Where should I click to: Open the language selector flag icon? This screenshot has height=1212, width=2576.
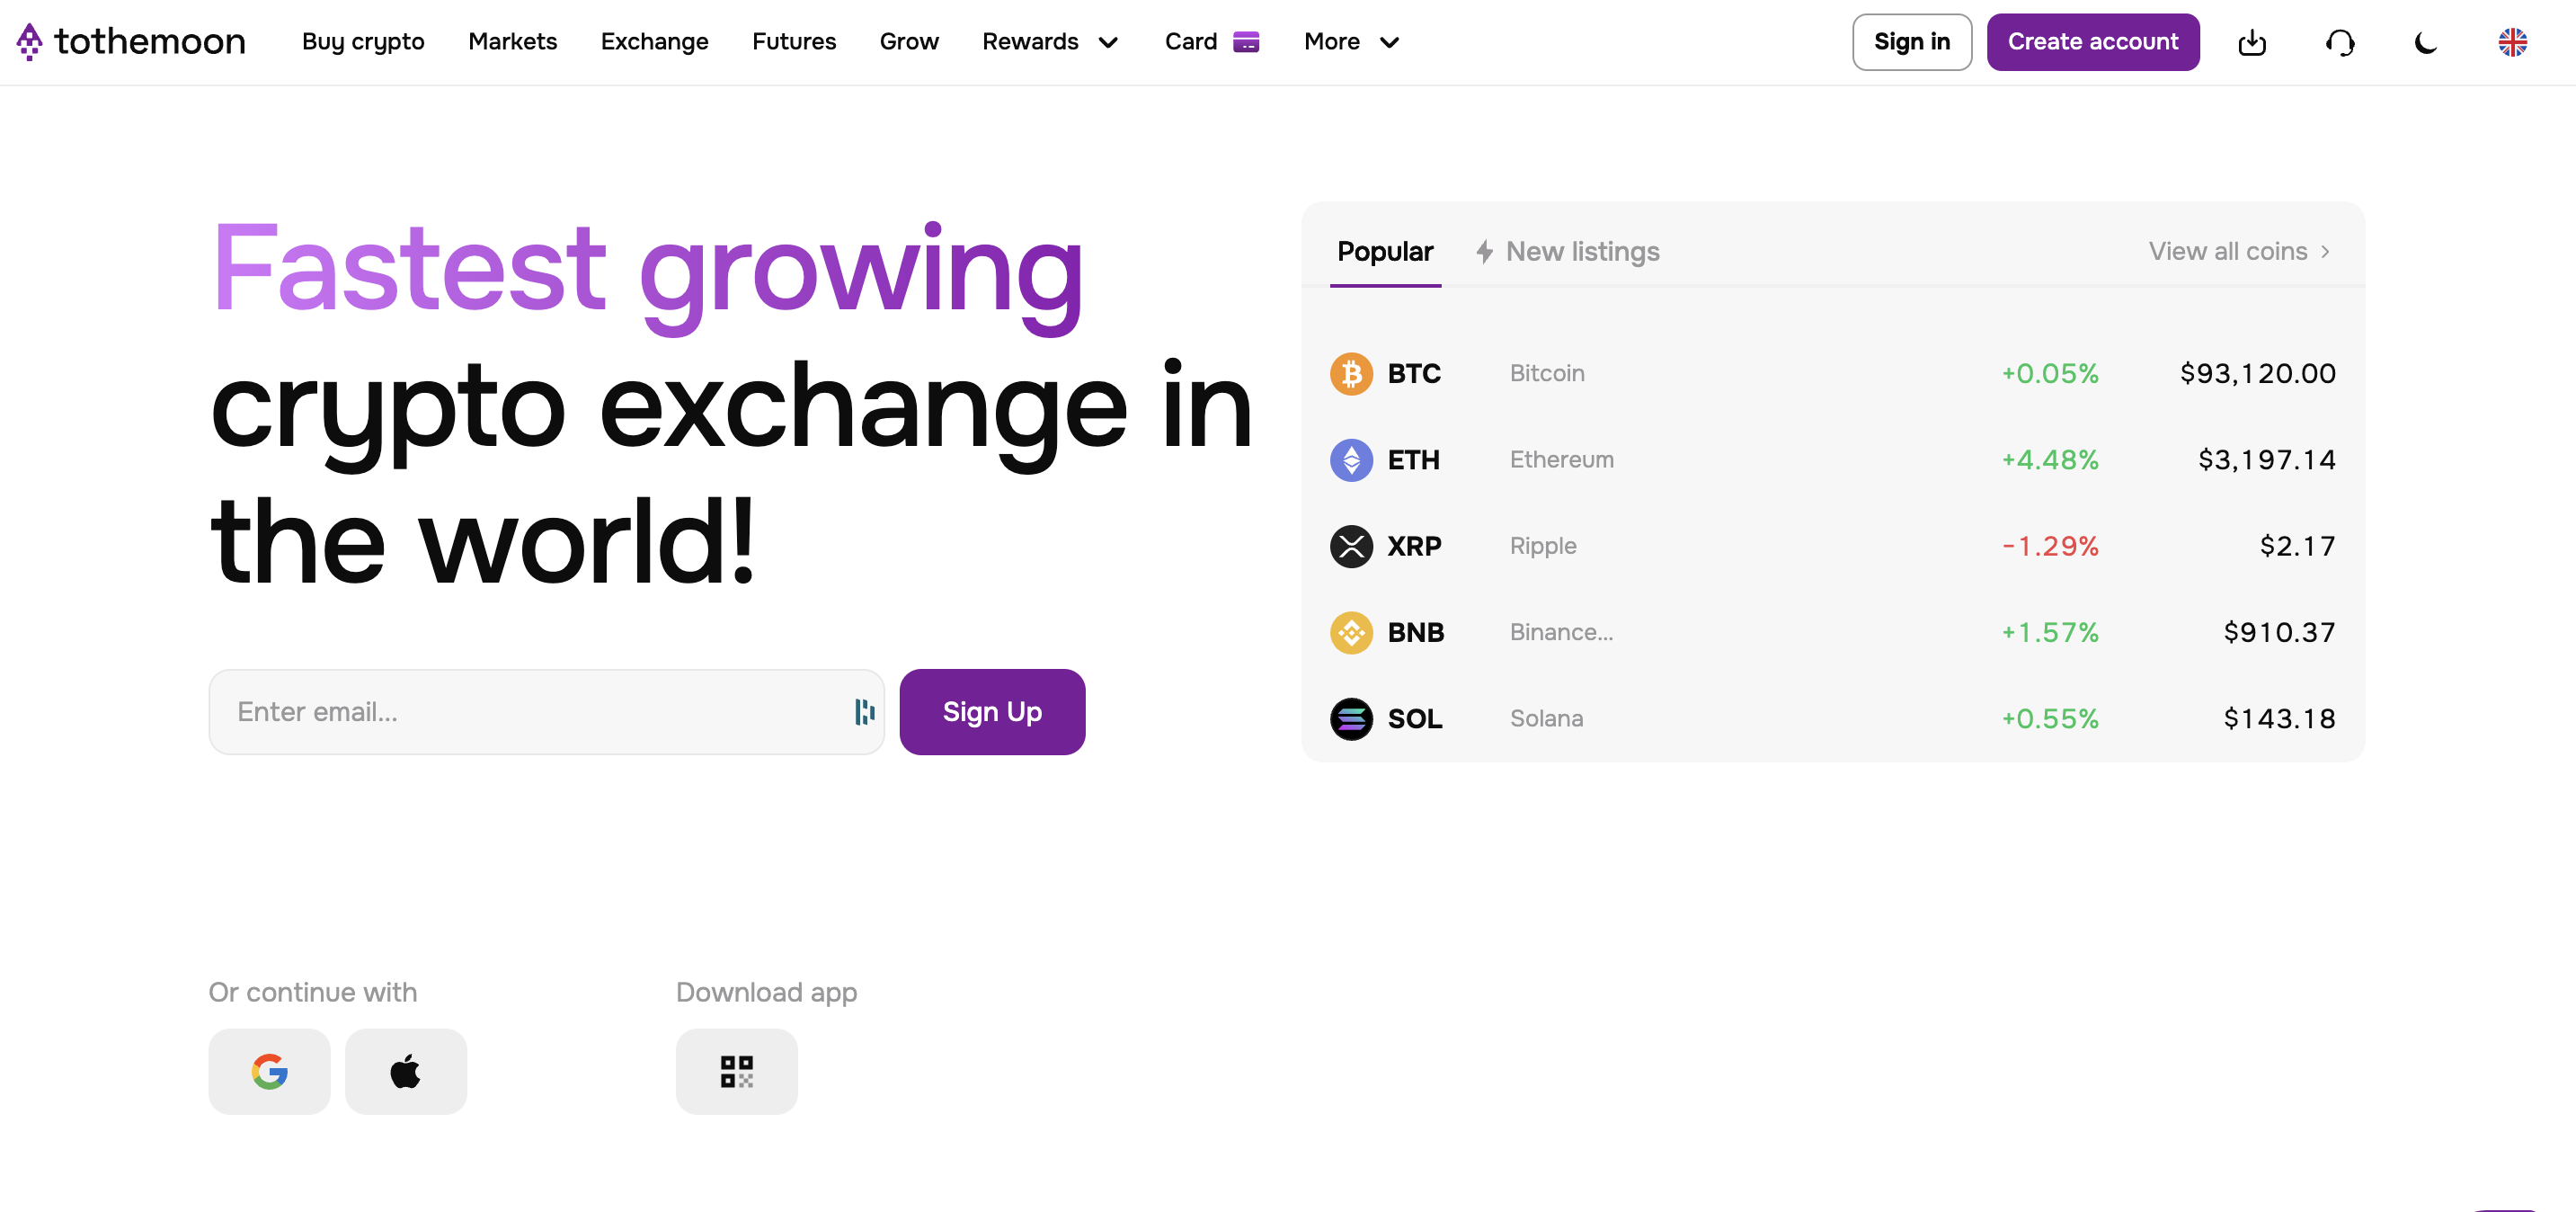[x=2512, y=42]
